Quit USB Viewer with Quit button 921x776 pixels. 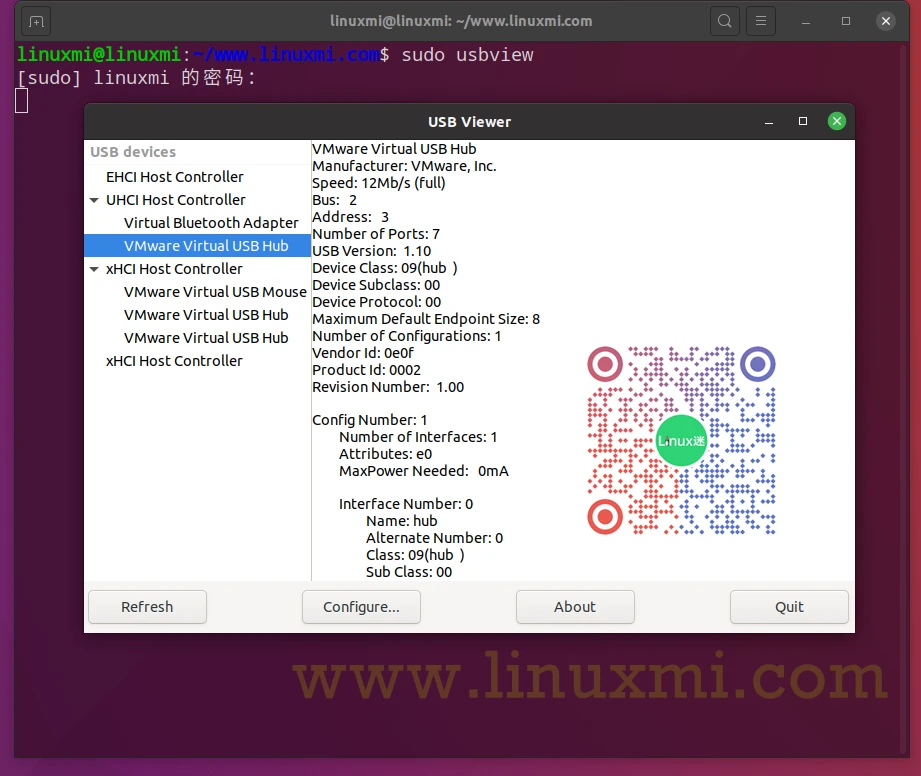(789, 607)
